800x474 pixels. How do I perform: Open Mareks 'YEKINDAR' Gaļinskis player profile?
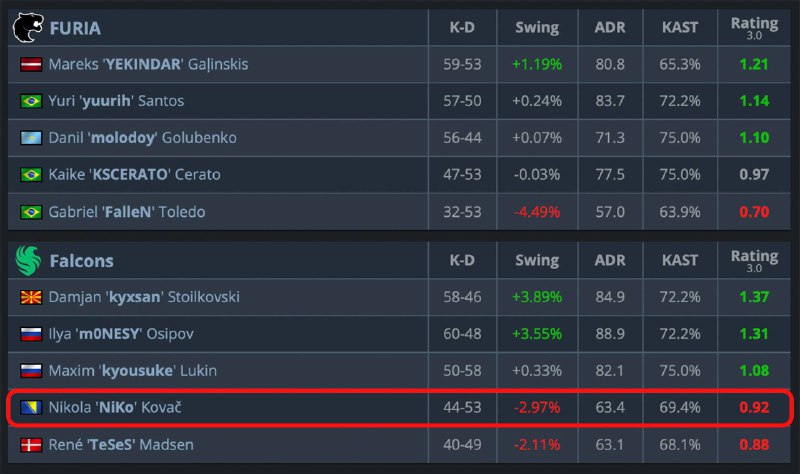point(148,65)
